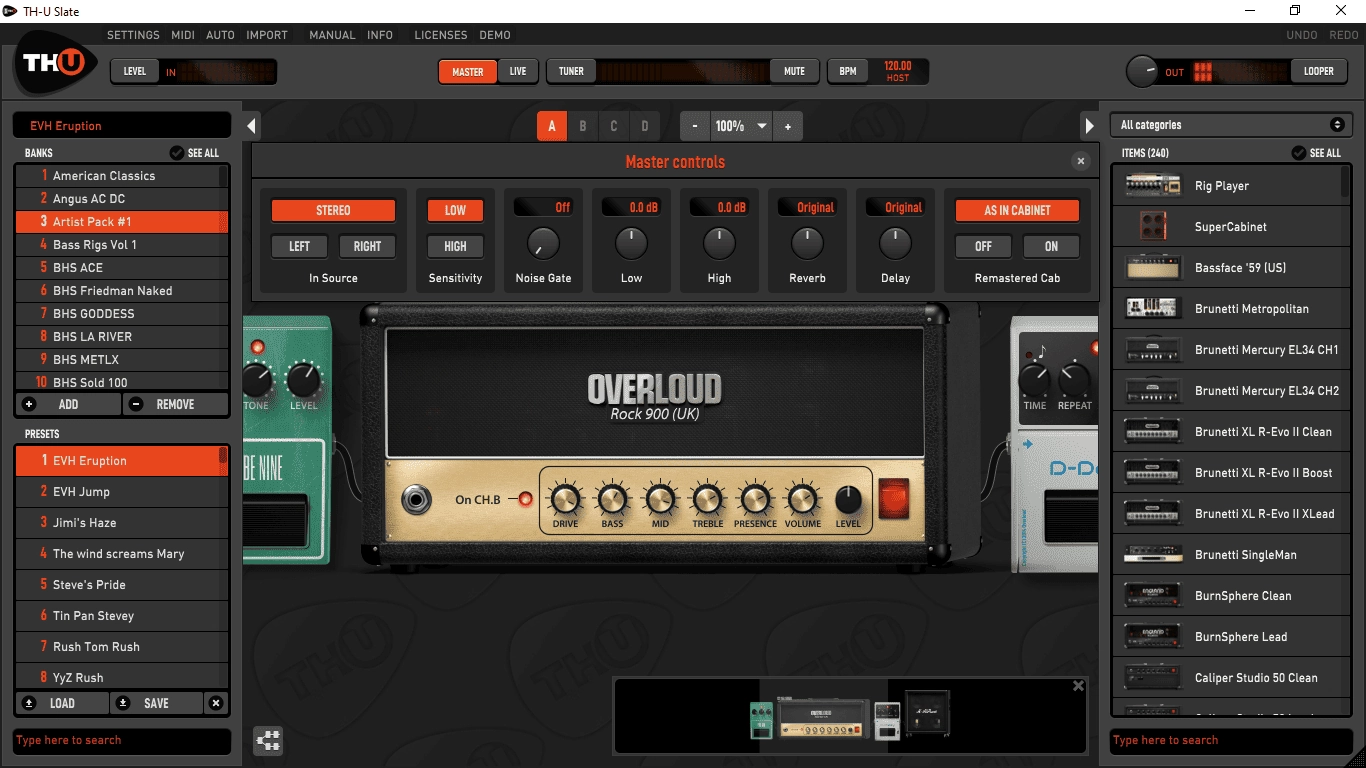Screen dimensions: 1366x768
Task: Pick the Brunetti SingleMan amp icon
Action: click(1152, 554)
